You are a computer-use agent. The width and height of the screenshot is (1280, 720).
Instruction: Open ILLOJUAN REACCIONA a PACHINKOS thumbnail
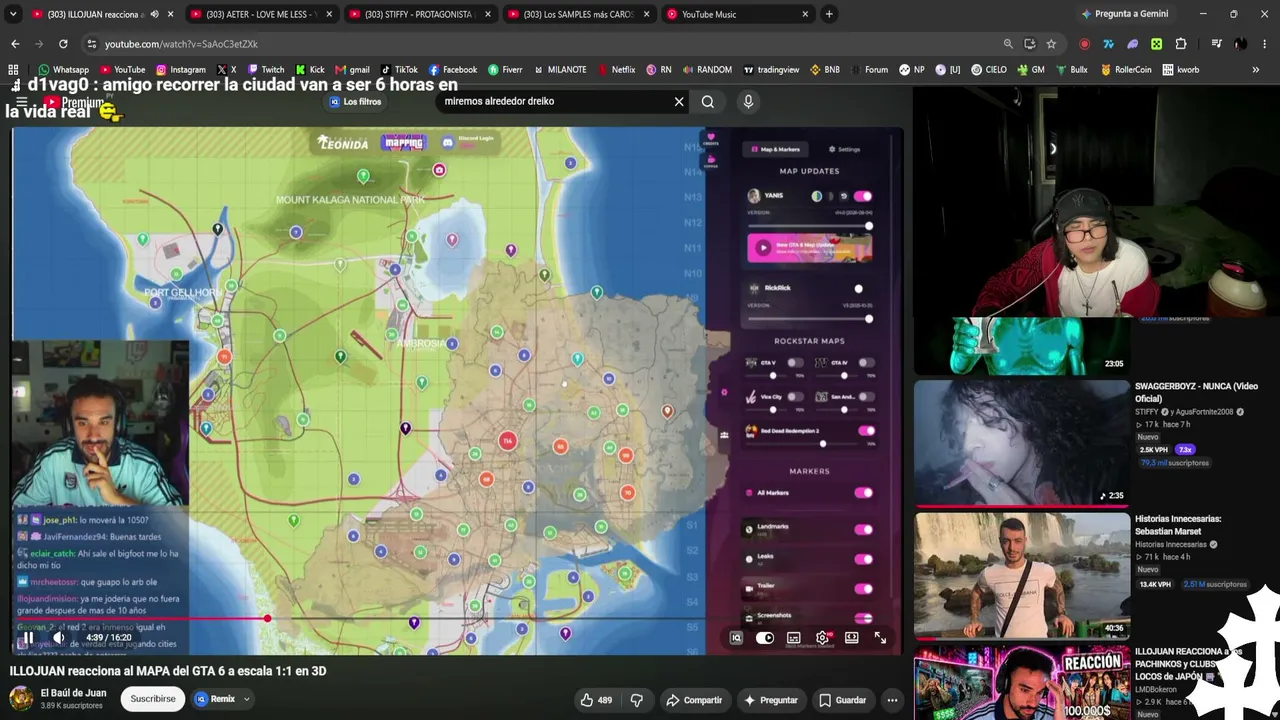click(x=1021, y=682)
